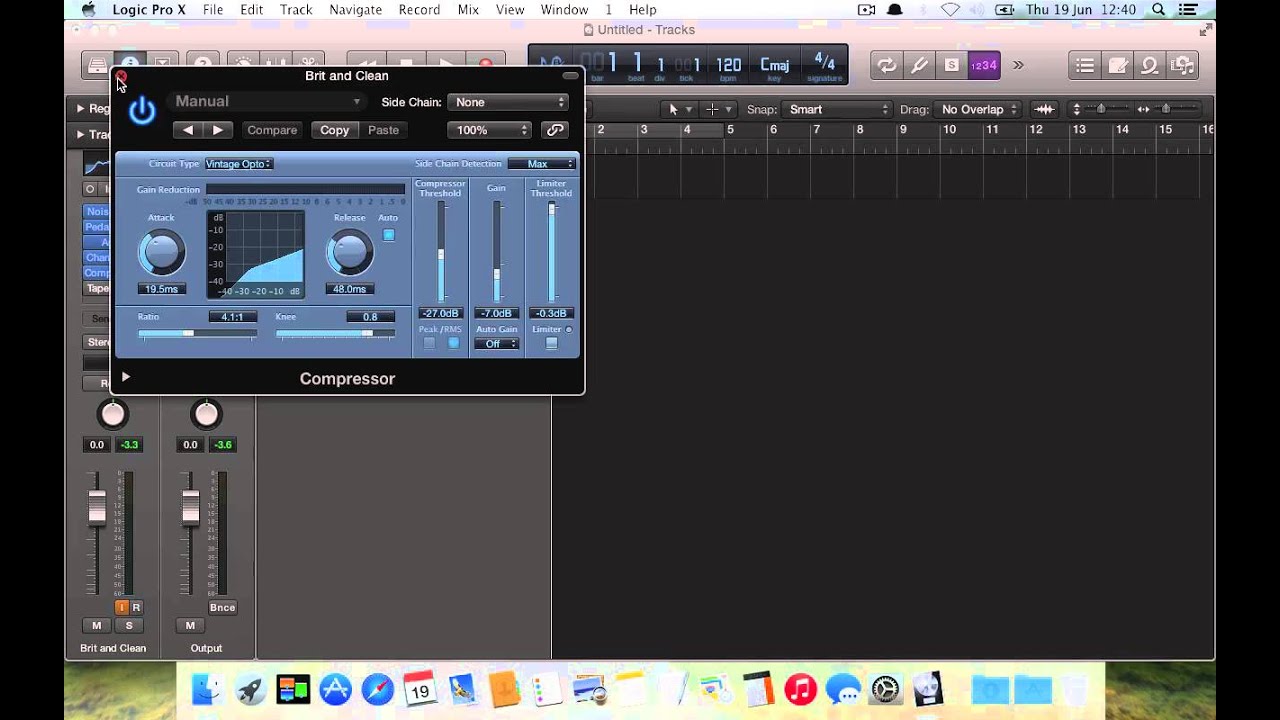Screen dimensions: 1280x720
Task: Open the Mix menu
Action: point(468,10)
